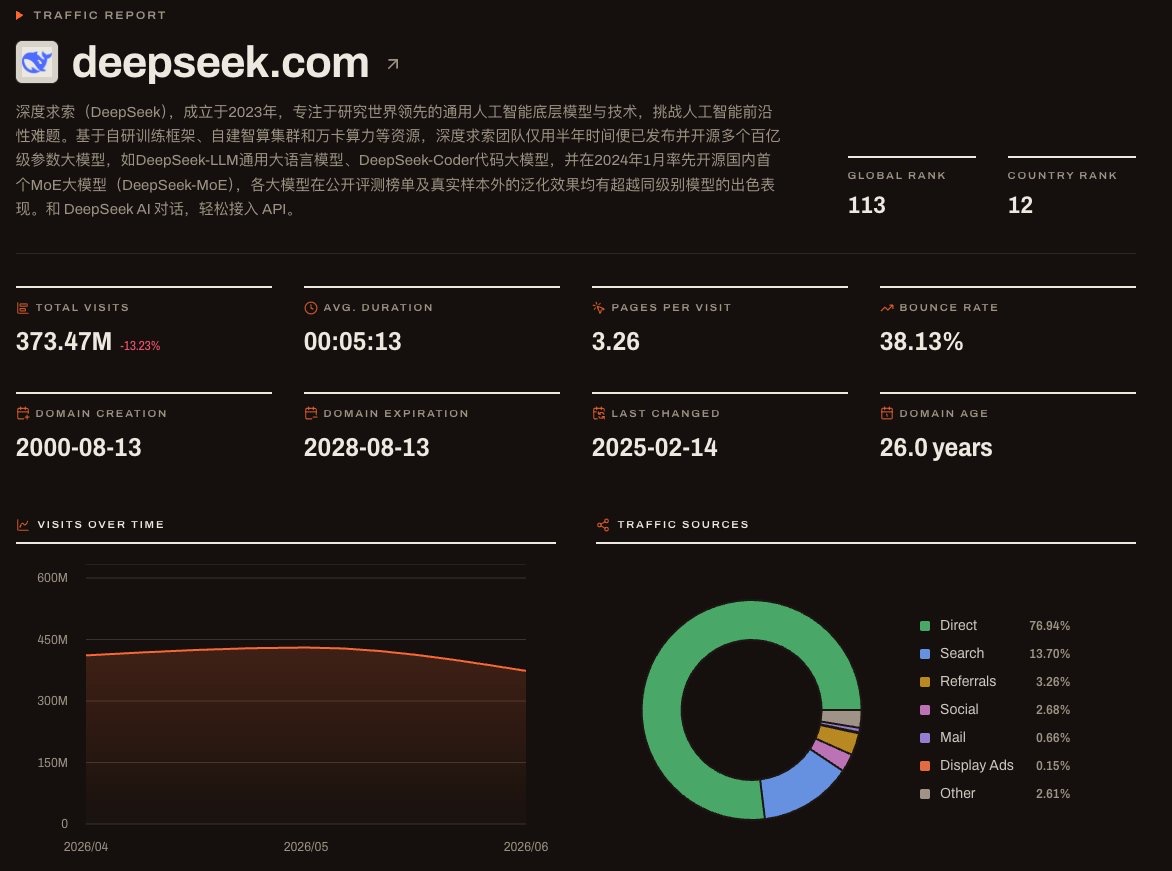Select the orange Display Ads legend swatch
The image size is (1172, 871).
[x=925, y=766]
